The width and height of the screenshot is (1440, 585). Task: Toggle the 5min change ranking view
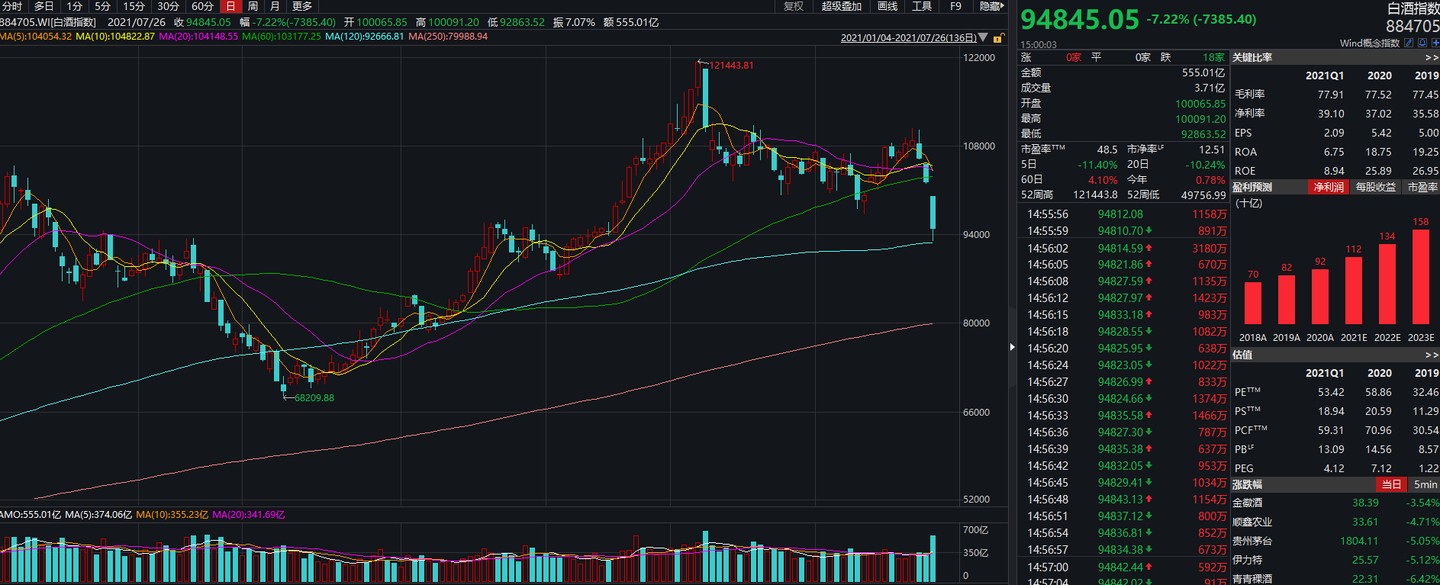tap(1423, 484)
